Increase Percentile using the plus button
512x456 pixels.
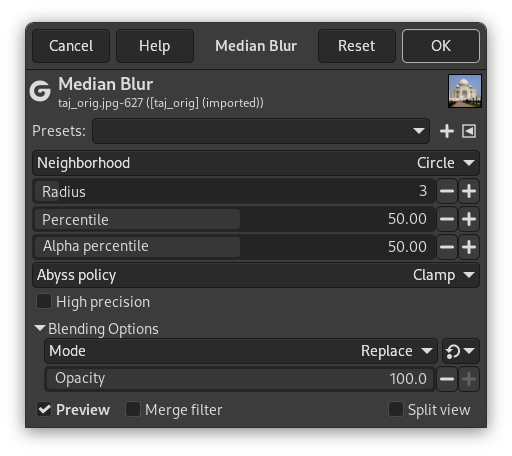coord(469,219)
